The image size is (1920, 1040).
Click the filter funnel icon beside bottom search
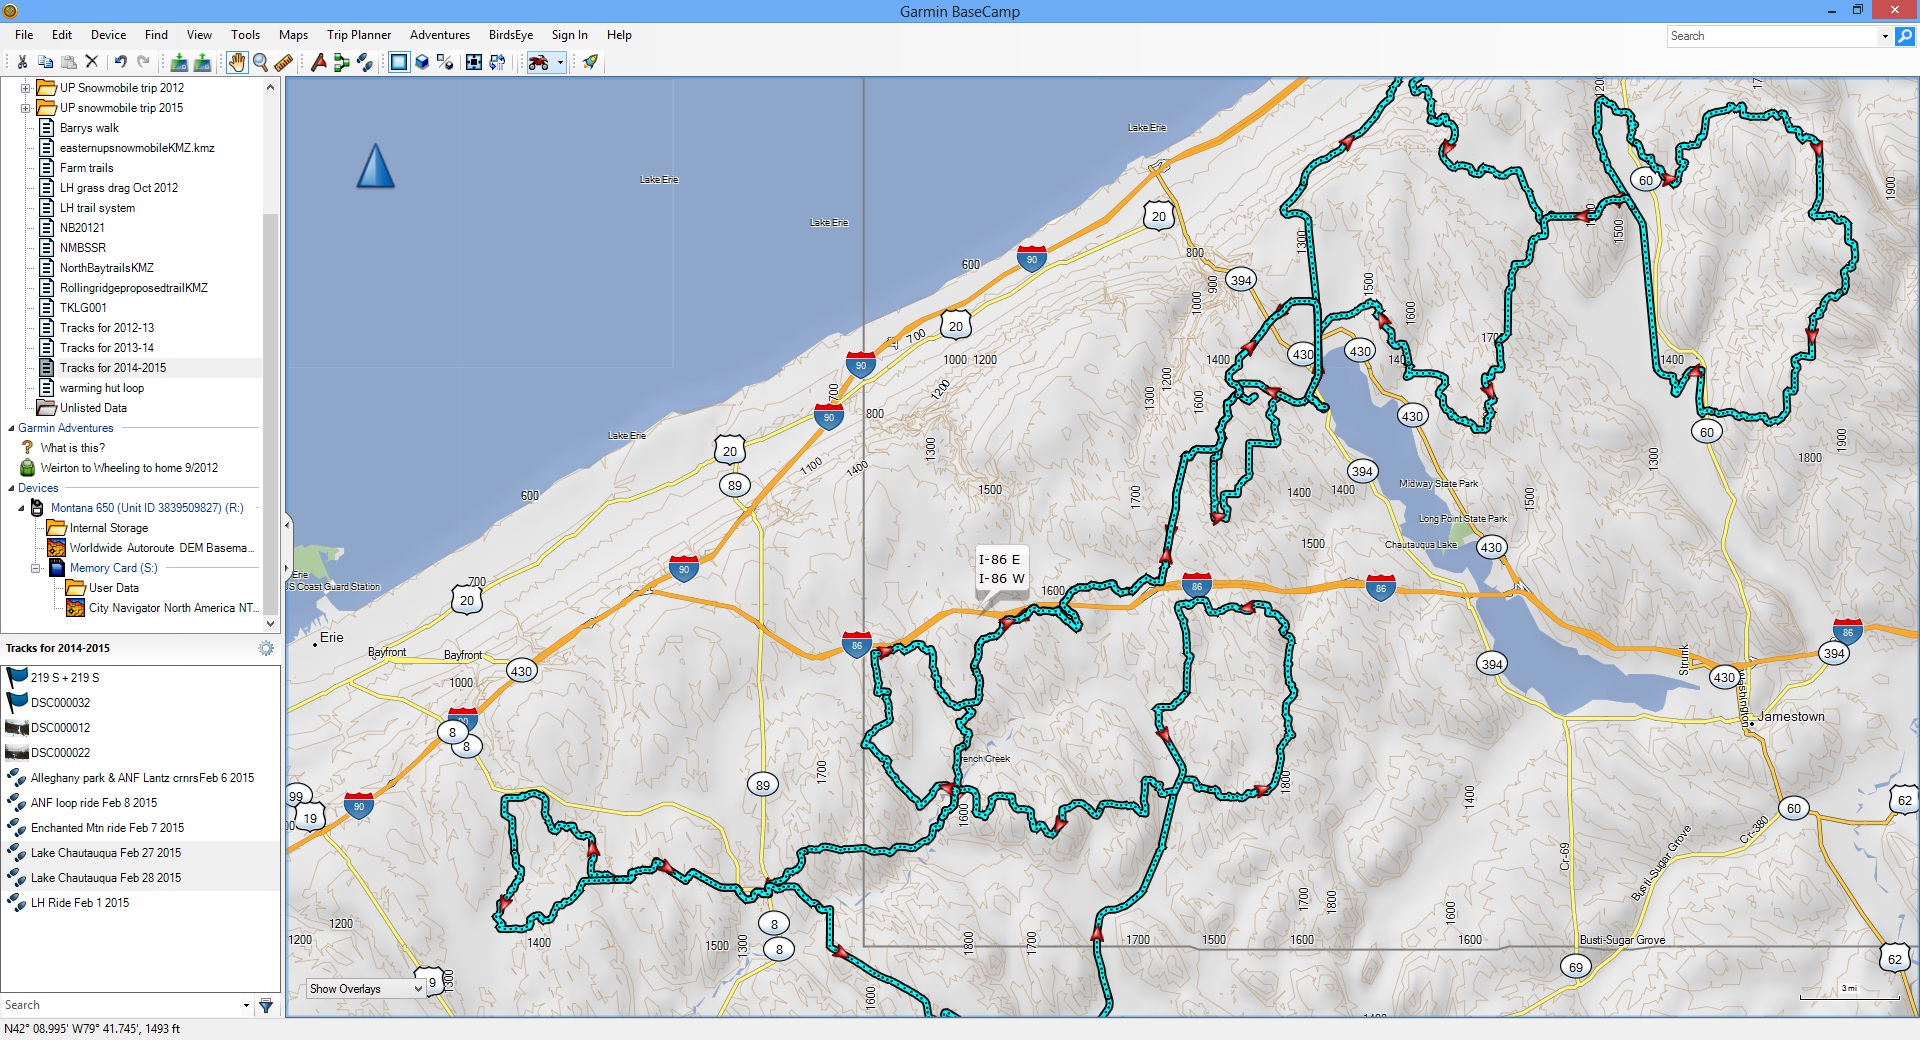[x=266, y=1005]
